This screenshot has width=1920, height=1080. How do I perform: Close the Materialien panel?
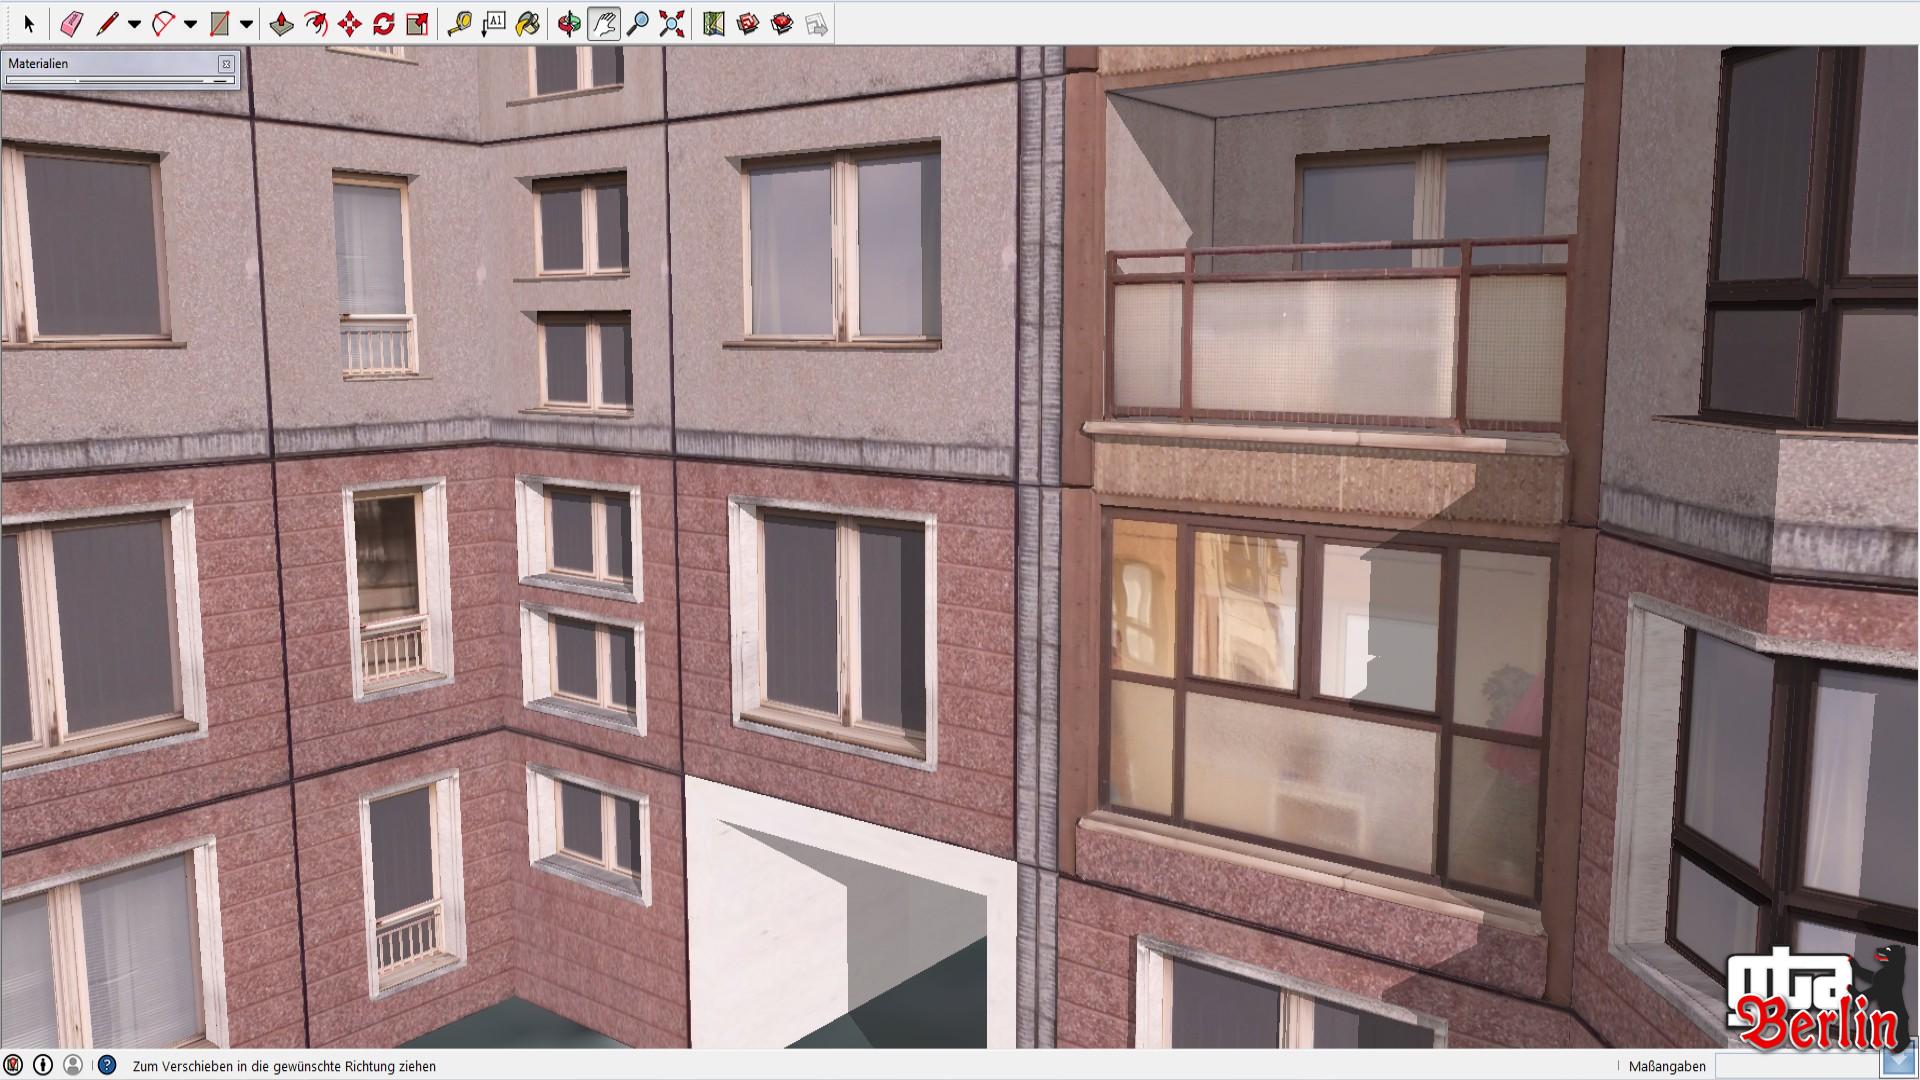226,63
